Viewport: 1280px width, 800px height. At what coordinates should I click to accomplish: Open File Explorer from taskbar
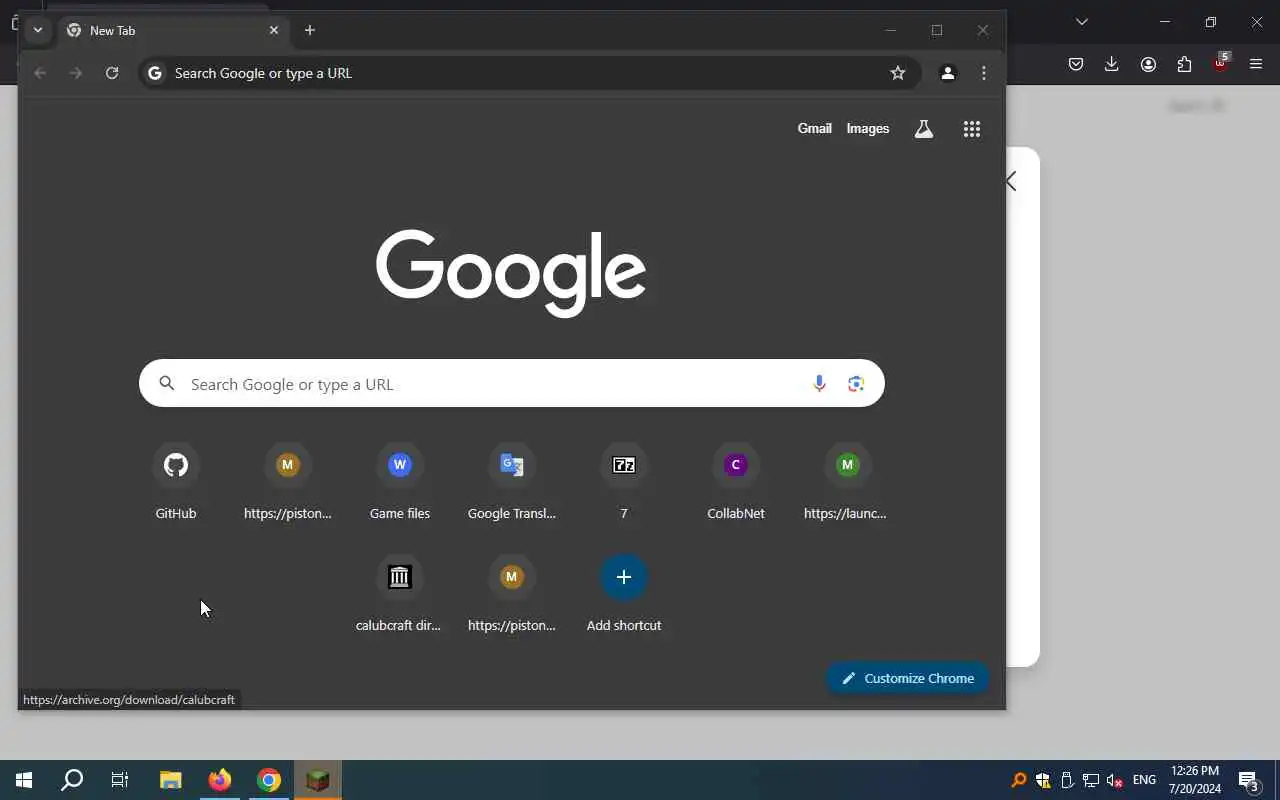pos(171,780)
